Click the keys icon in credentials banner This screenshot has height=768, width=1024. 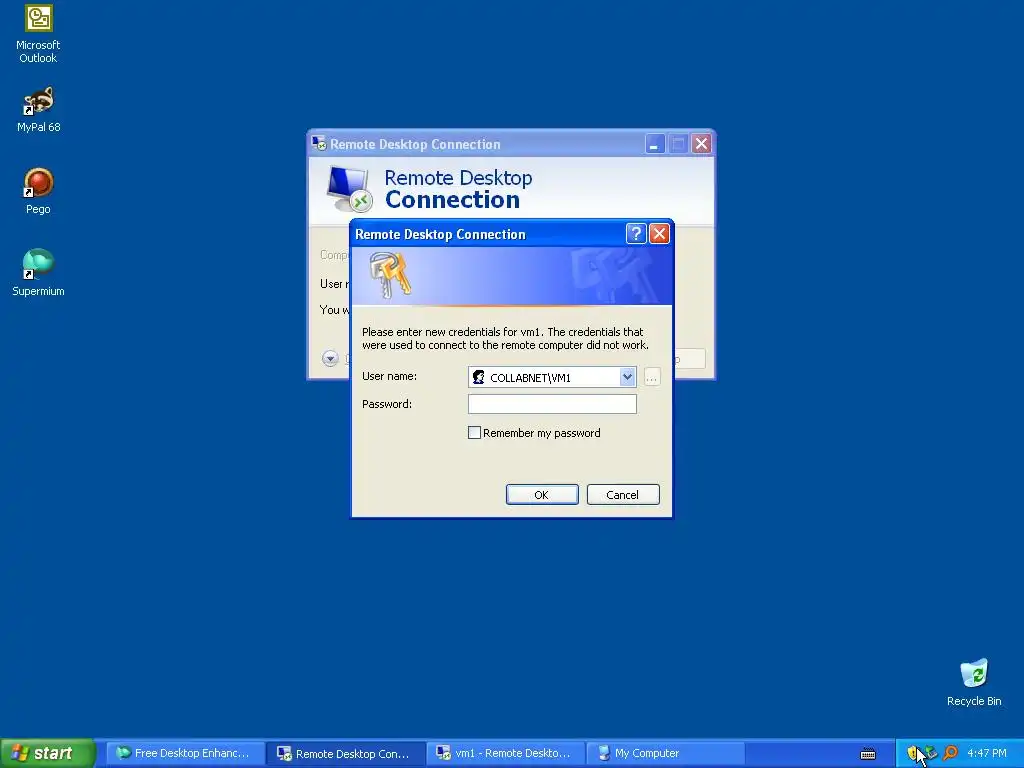pyautogui.click(x=390, y=275)
